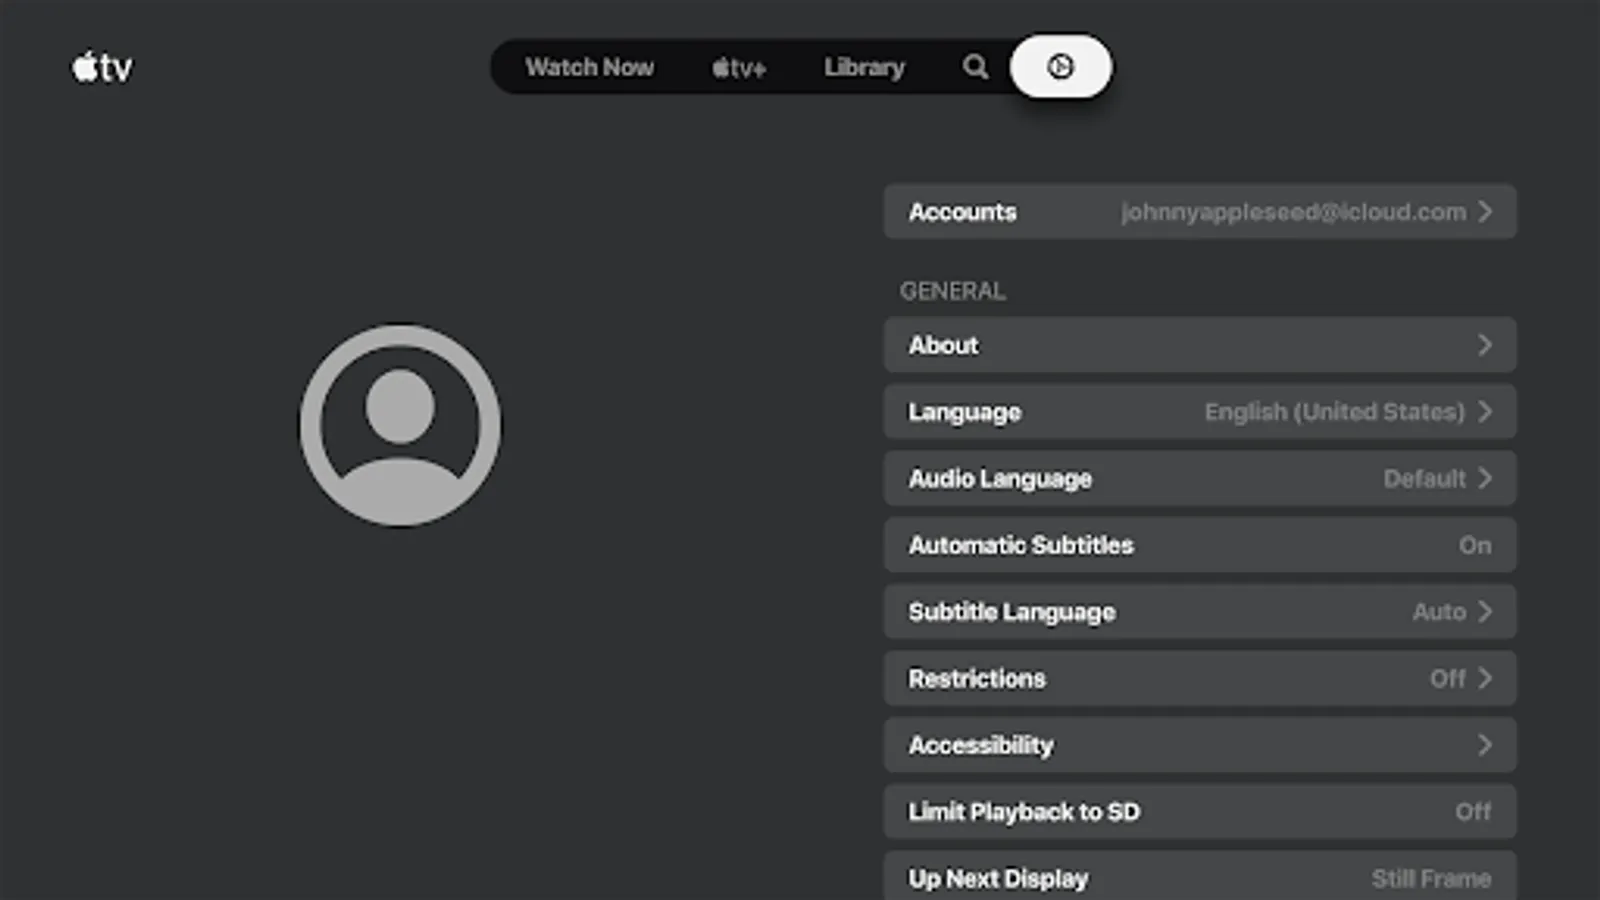Screen dimensions: 1600x900
Task: Click the GENERAL section header
Action: 952,291
